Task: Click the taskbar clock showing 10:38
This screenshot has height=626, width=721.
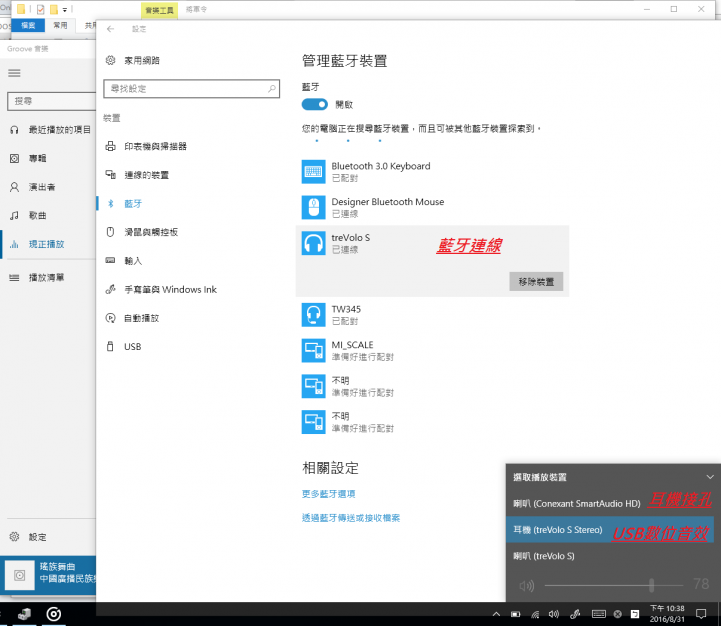Action: tap(667, 614)
